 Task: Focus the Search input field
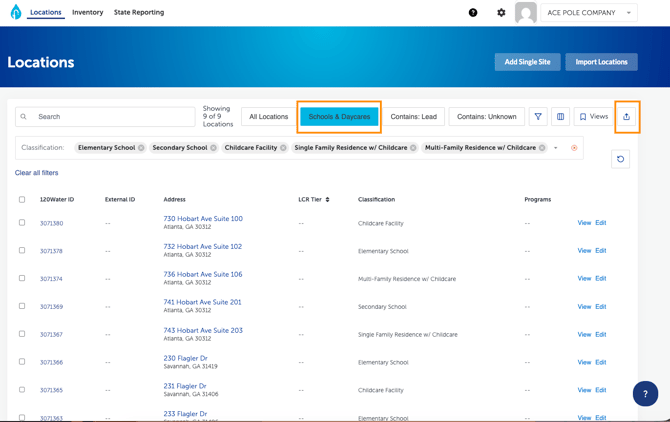[105, 117]
